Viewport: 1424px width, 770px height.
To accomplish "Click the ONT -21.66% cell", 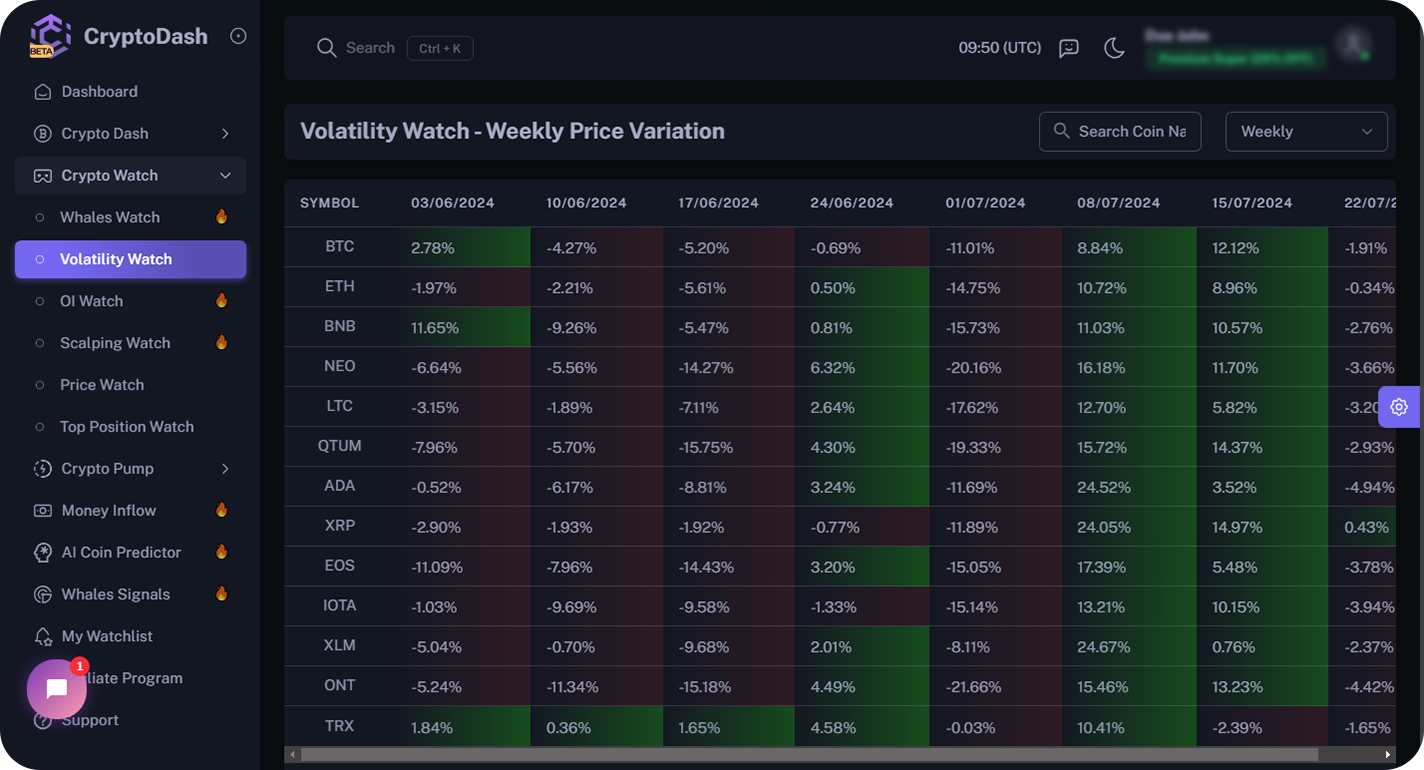I will coord(996,687).
